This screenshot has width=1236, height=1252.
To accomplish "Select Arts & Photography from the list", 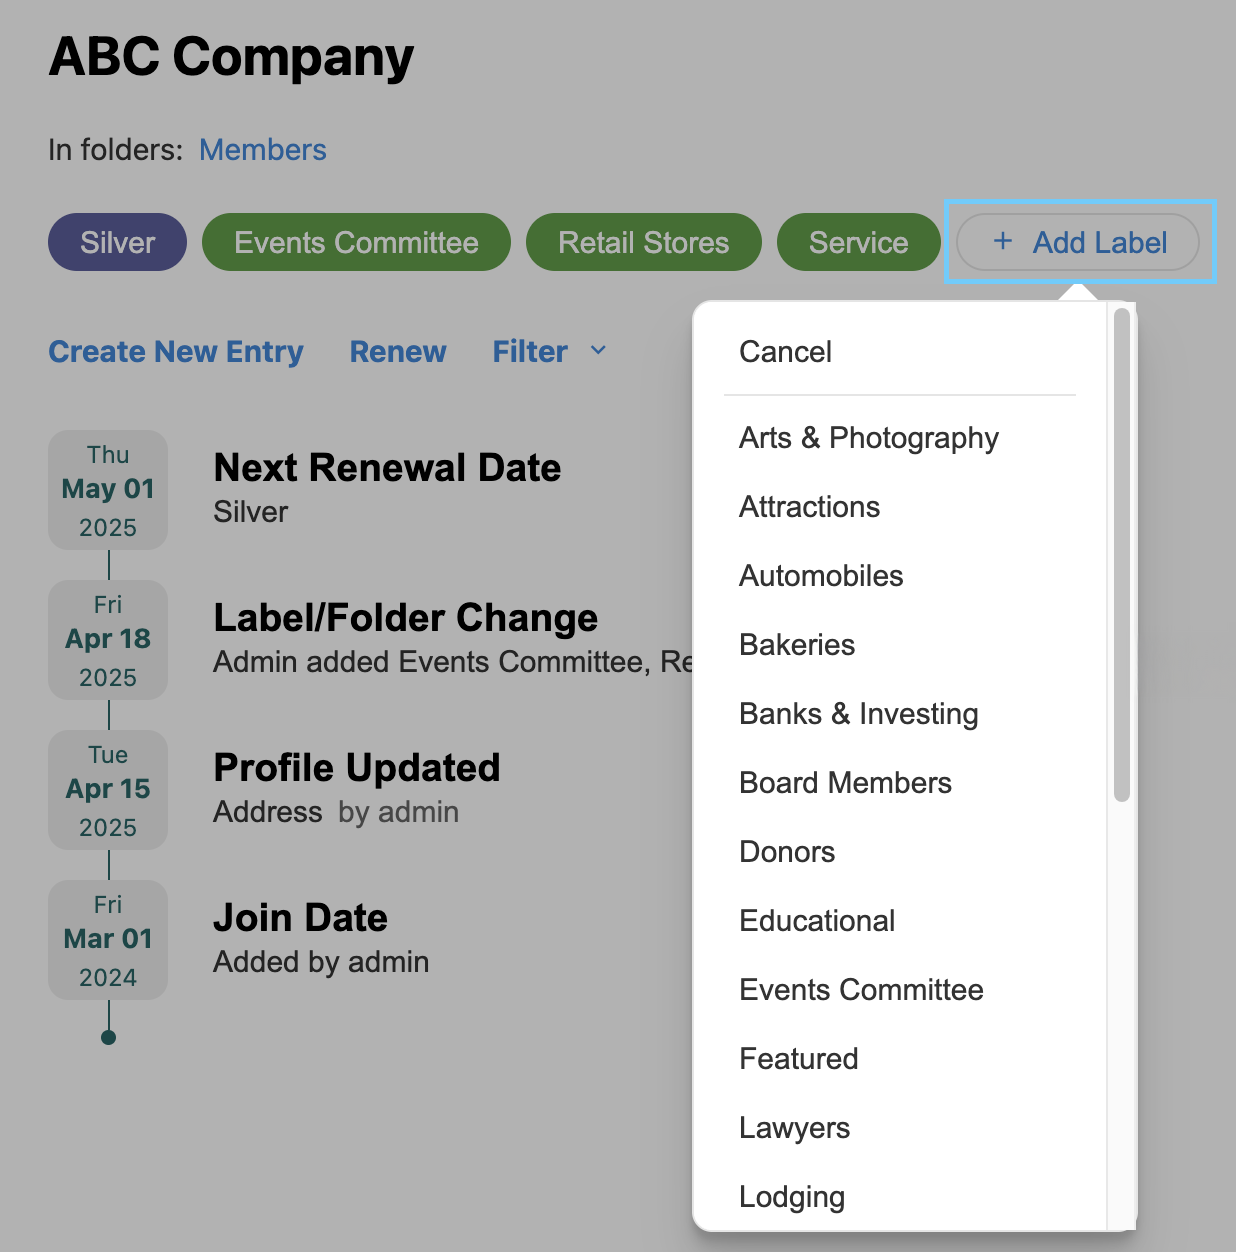I will tap(868, 438).
